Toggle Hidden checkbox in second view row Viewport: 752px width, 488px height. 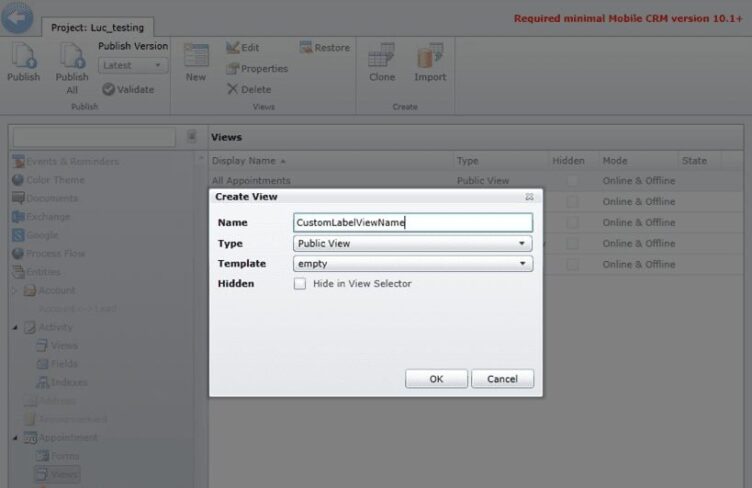(572, 201)
